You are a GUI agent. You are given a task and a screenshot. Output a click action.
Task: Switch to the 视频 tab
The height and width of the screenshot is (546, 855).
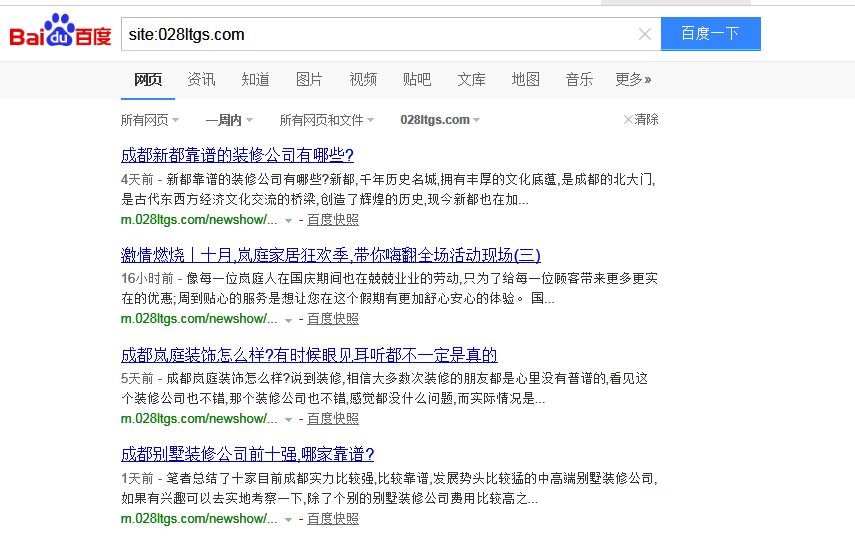tap(363, 80)
